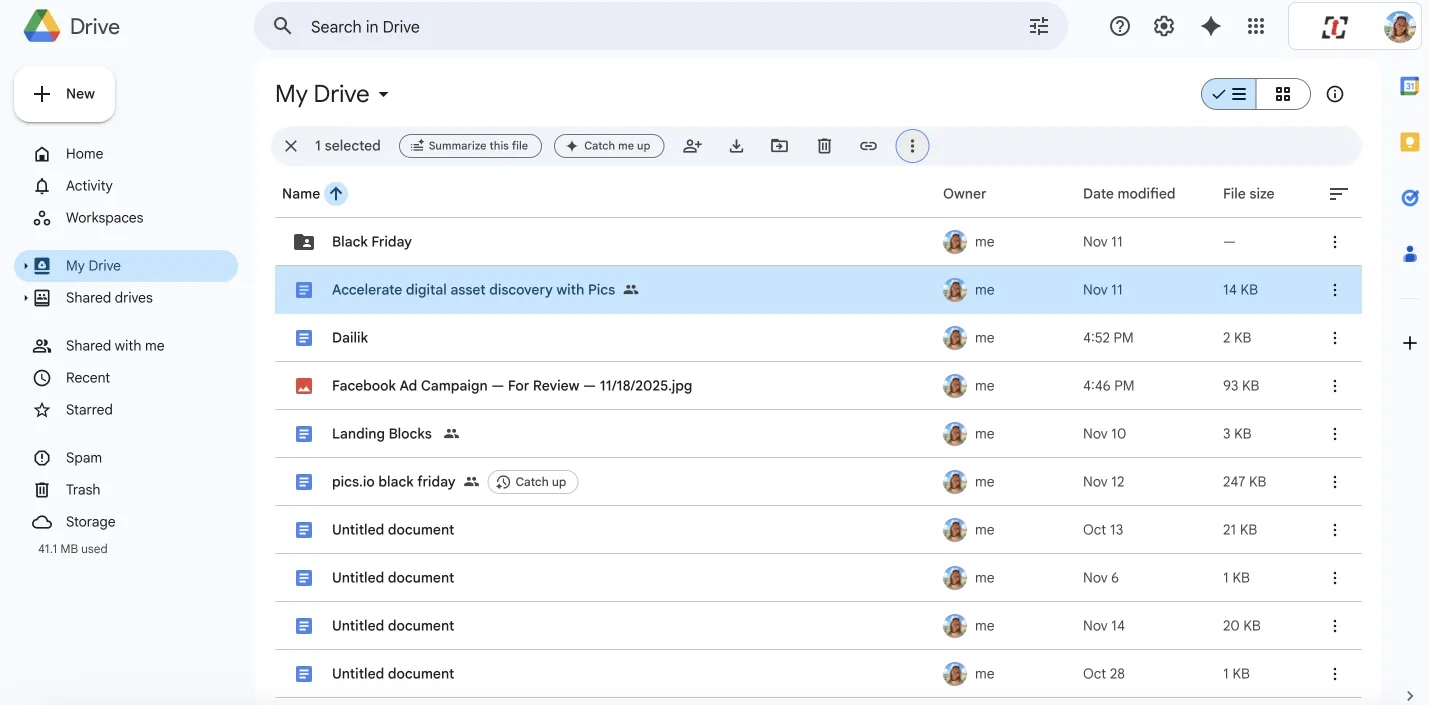Open the Google apps grid
The height and width of the screenshot is (705, 1429).
[1256, 27]
